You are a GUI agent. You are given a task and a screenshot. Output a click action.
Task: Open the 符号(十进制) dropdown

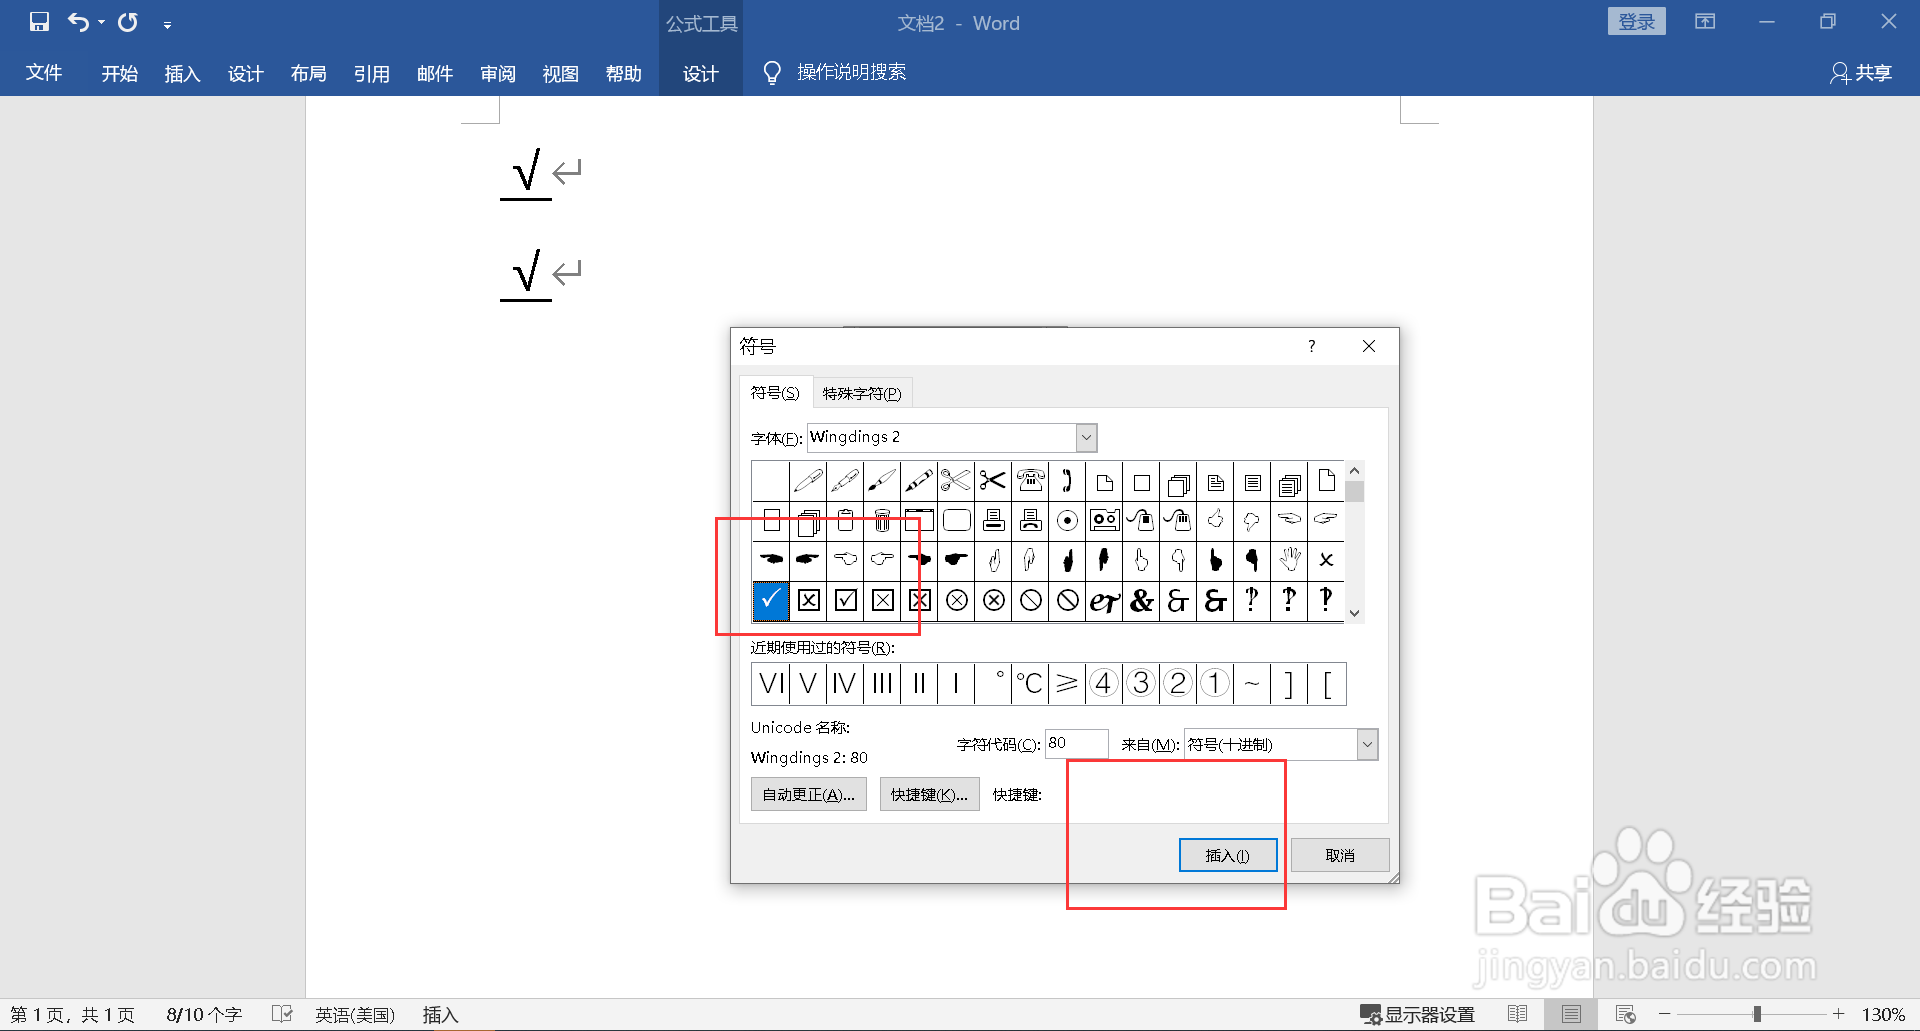click(1367, 744)
